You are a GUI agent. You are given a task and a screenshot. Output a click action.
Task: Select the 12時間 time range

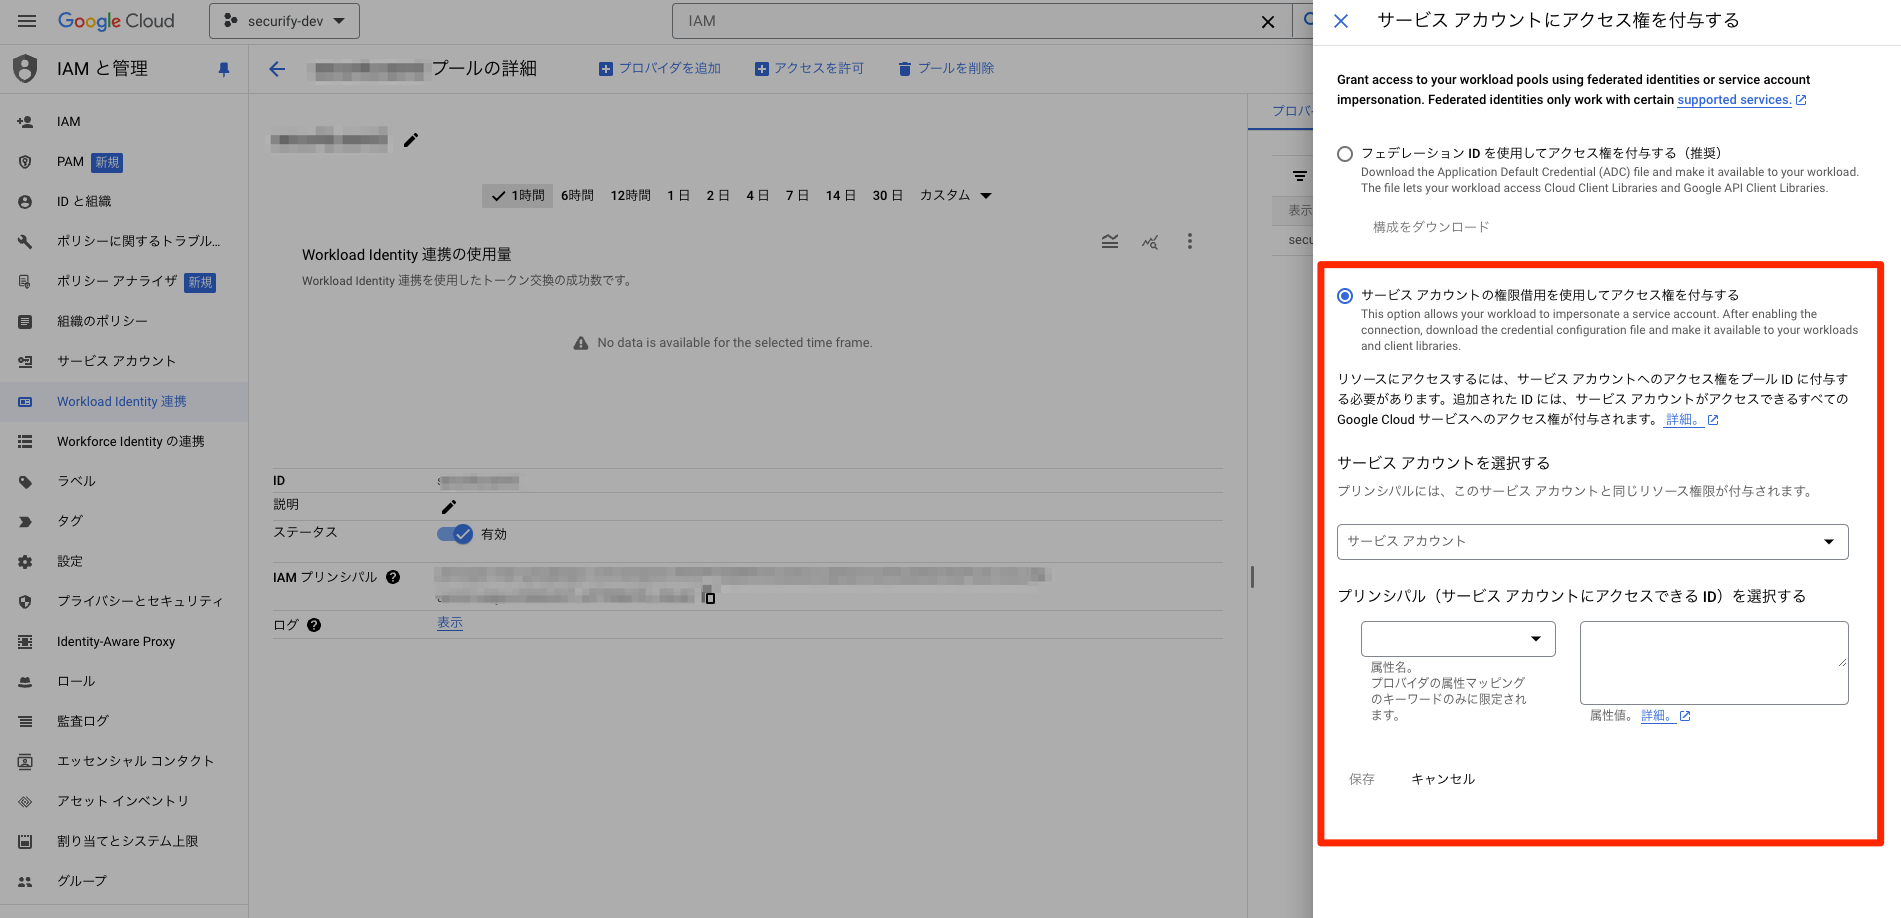tap(630, 196)
